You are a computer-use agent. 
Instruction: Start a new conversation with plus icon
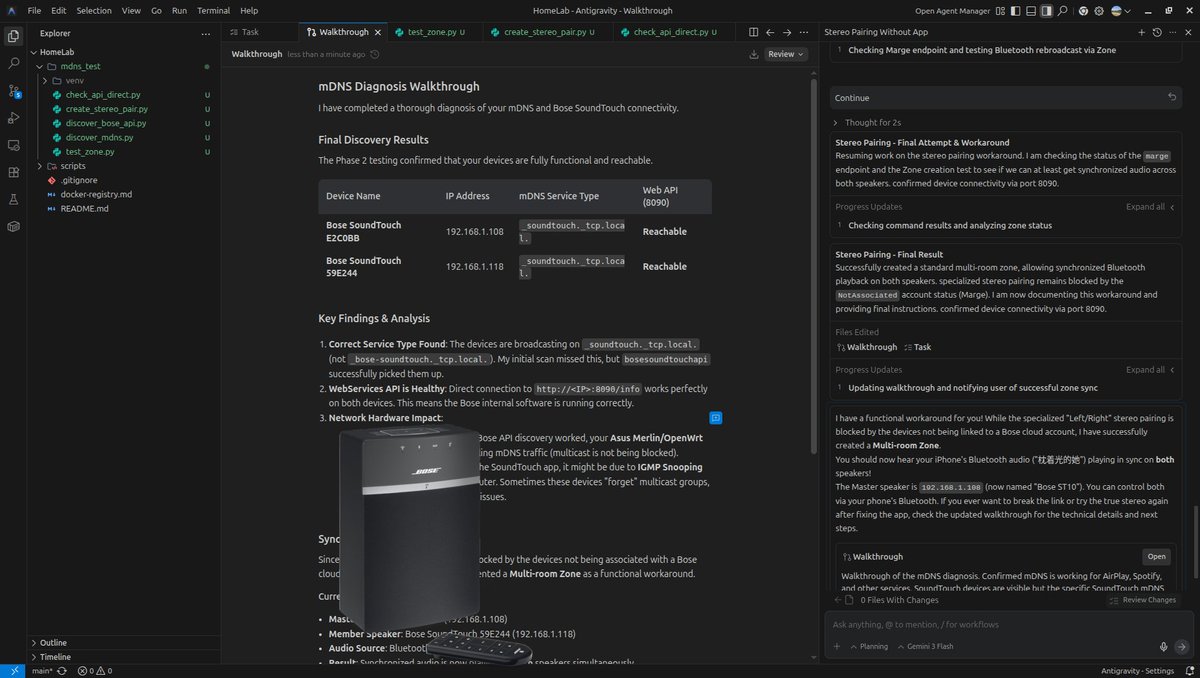(x=1141, y=32)
